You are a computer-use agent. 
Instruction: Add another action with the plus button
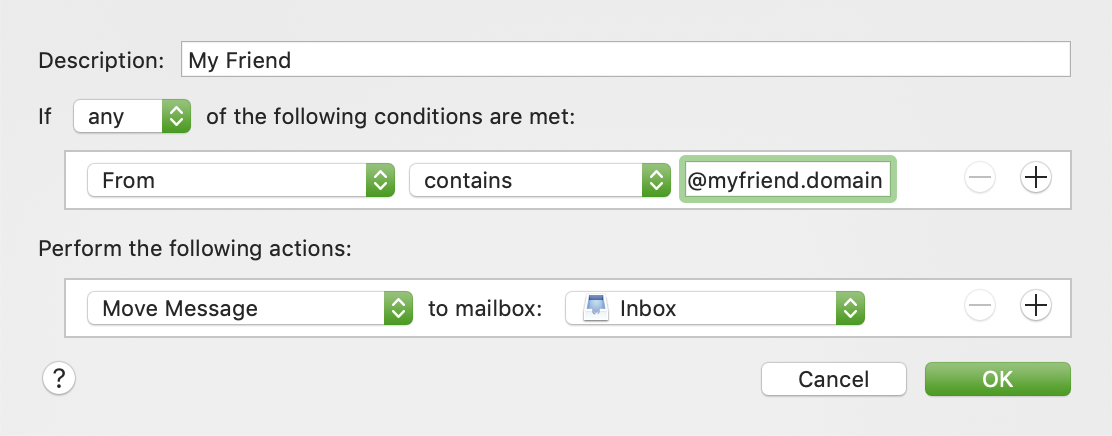coord(1037,307)
